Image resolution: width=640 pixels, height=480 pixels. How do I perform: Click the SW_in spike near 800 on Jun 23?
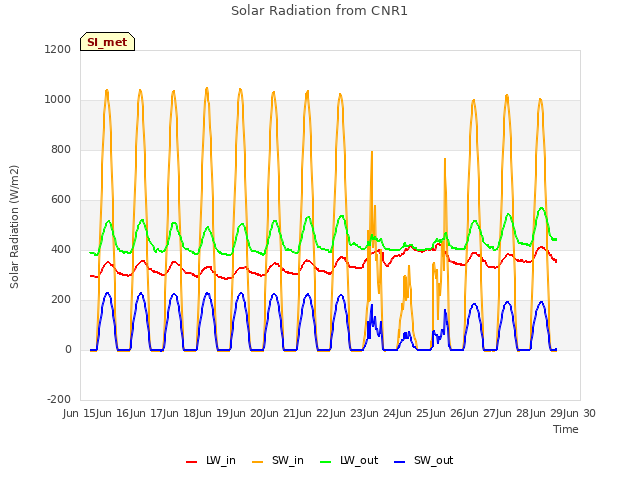point(372,152)
